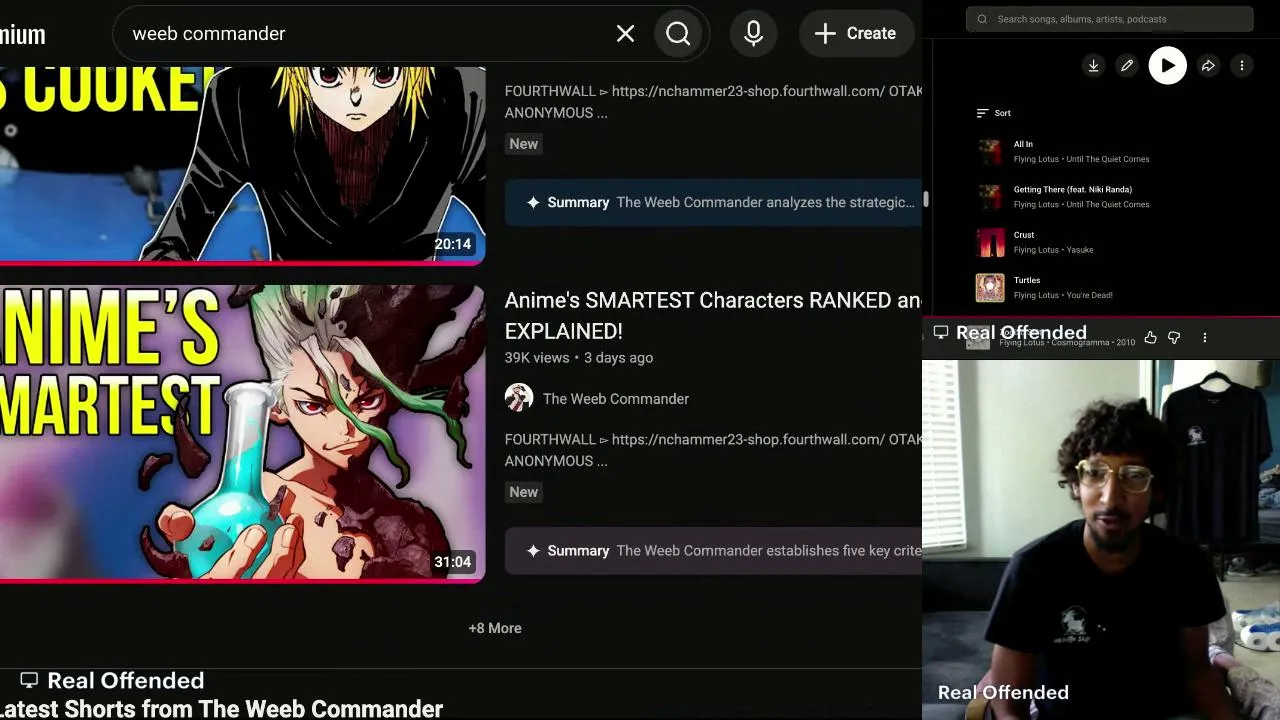This screenshot has width=1280, height=720.
Task: Play 'Getting There (feat. Niki Randa)' track
Action: click(1073, 189)
